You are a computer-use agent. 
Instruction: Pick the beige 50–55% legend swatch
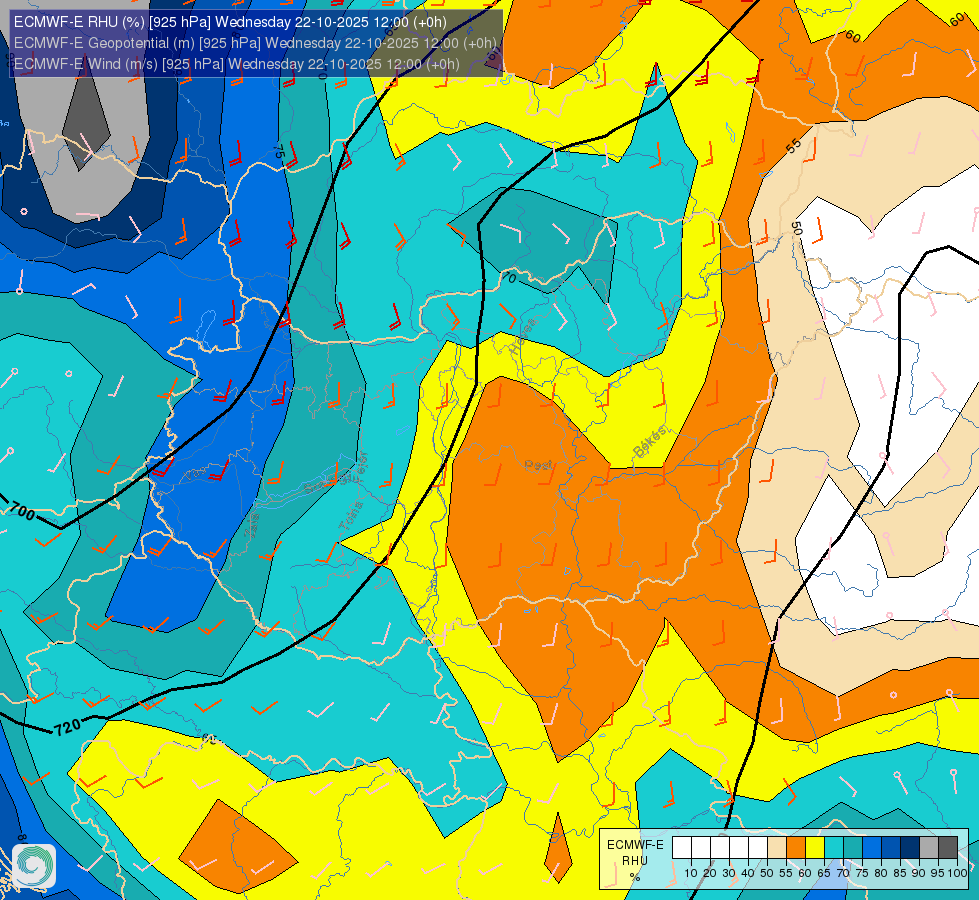click(777, 848)
